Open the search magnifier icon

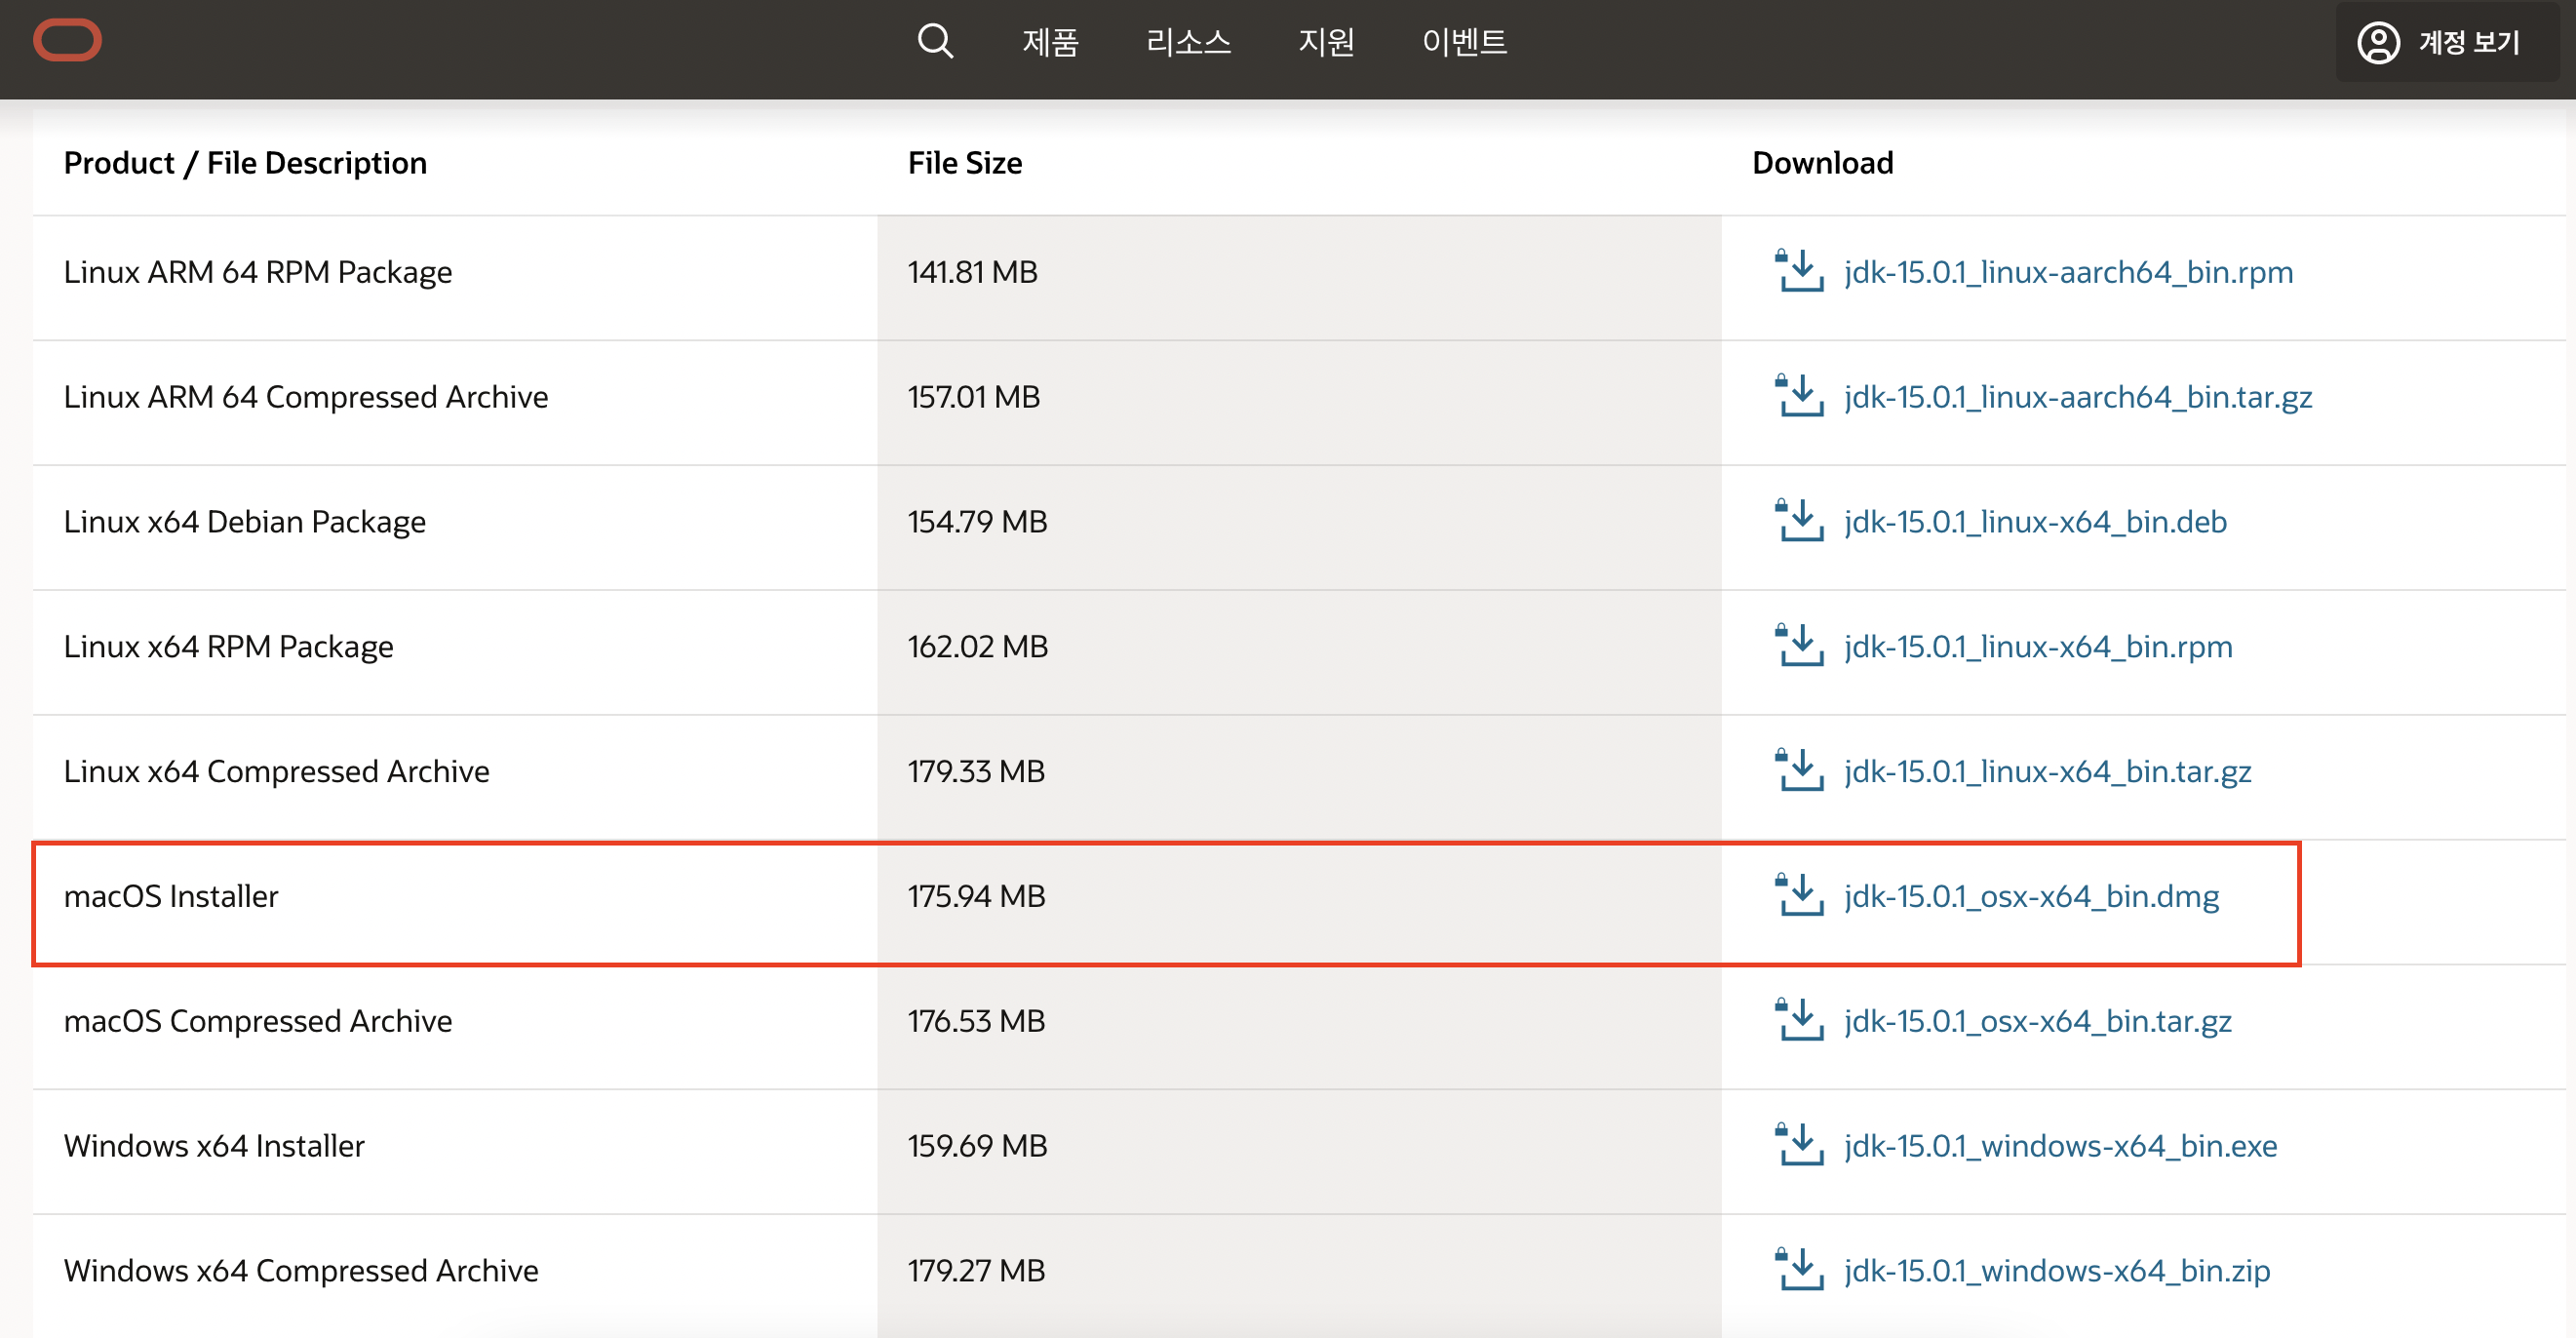pos(934,41)
